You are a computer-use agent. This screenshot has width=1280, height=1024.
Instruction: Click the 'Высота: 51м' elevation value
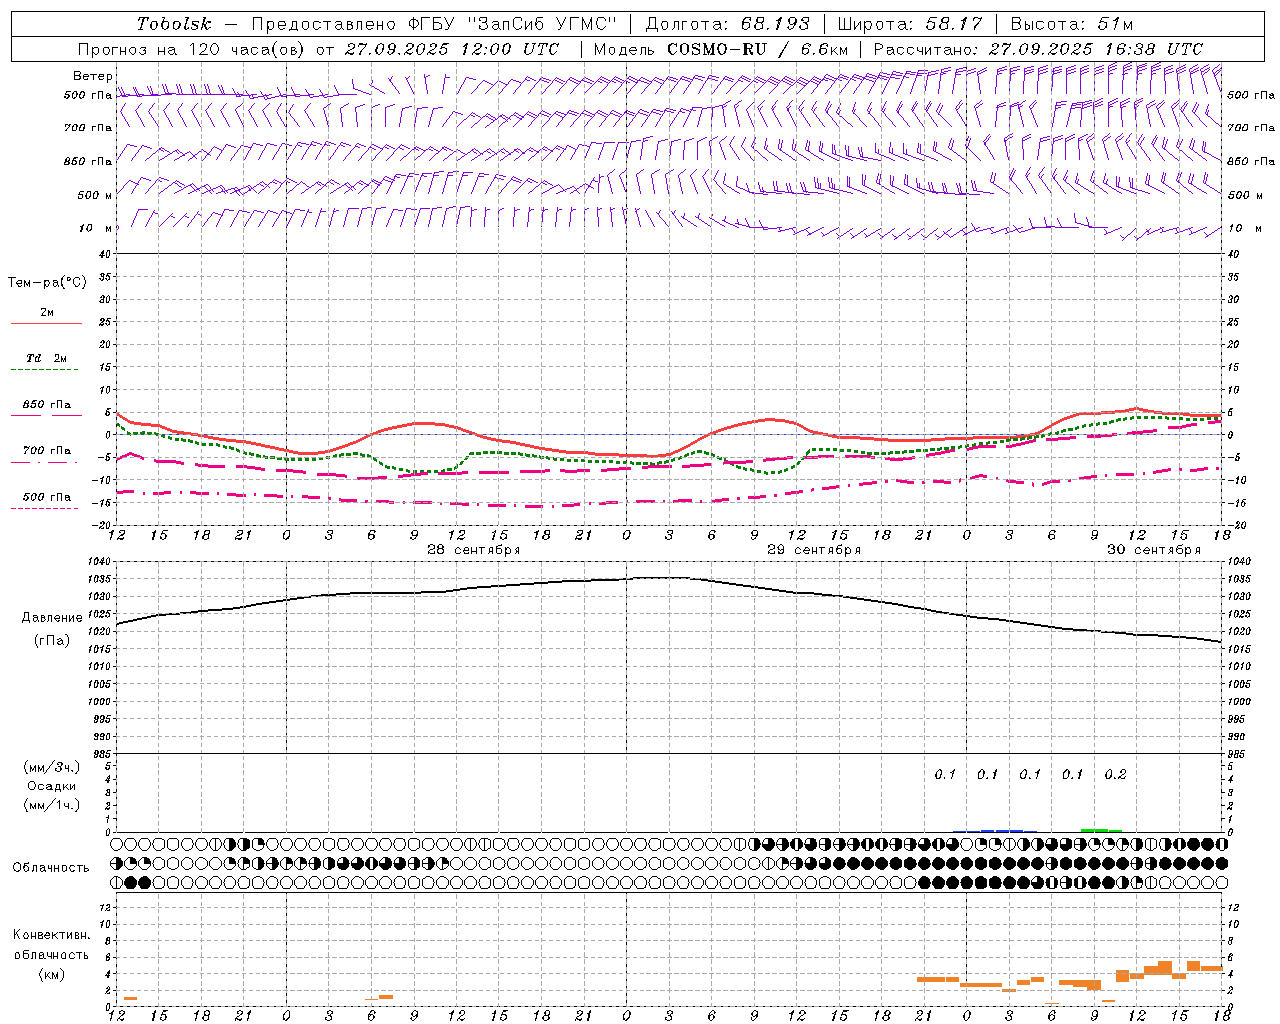[1072, 24]
